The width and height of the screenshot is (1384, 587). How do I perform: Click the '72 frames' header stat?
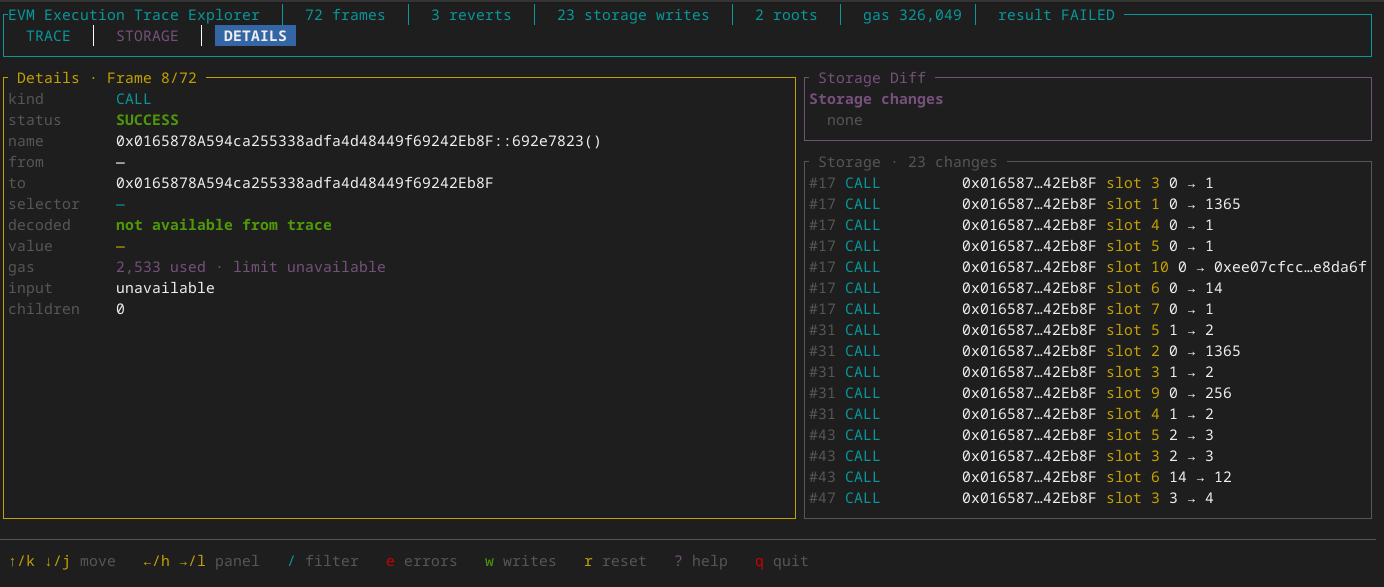pyautogui.click(x=345, y=15)
